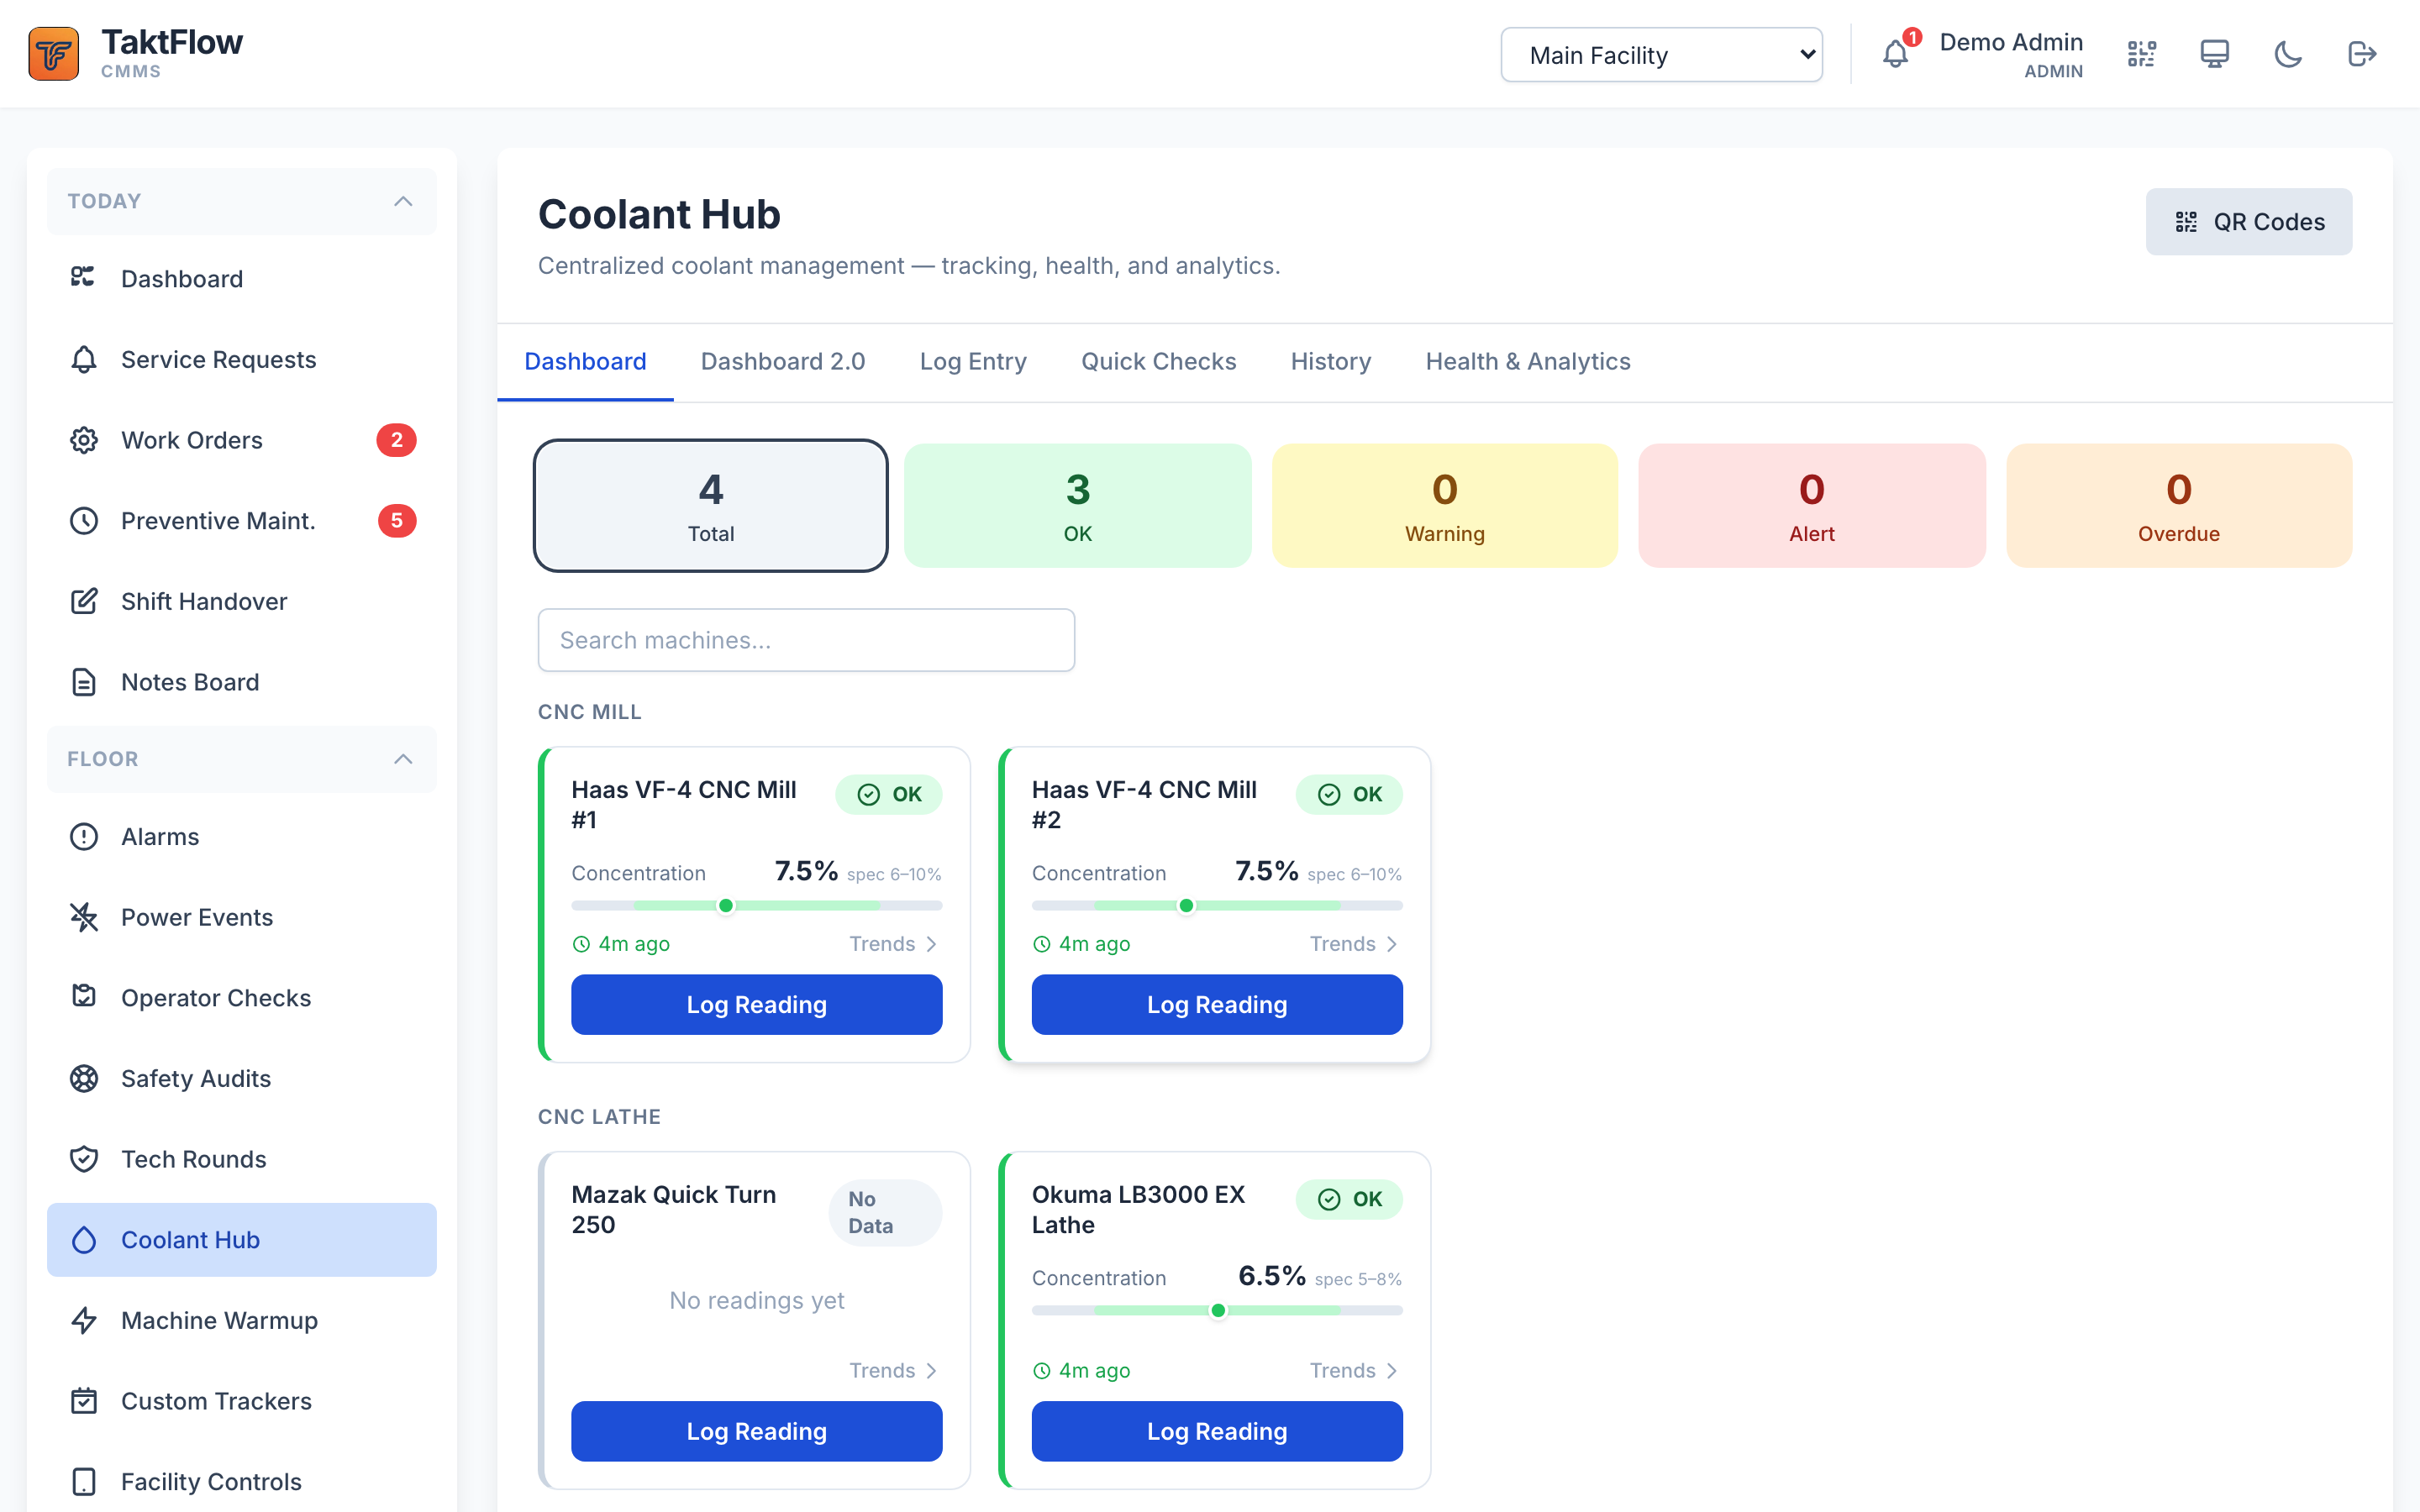This screenshot has height=1512, width=2420.
Task: Open the Dashboard sidebar icon
Action: (84, 278)
